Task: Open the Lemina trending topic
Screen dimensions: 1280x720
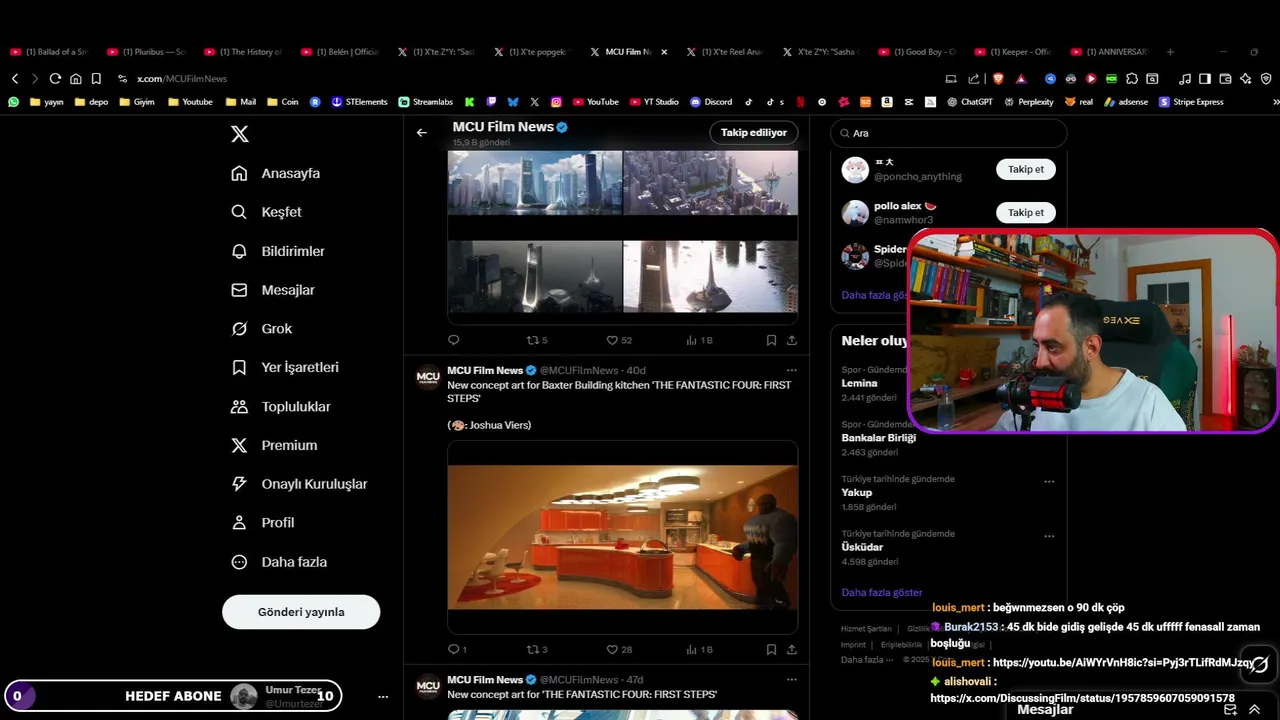Action: click(x=859, y=383)
